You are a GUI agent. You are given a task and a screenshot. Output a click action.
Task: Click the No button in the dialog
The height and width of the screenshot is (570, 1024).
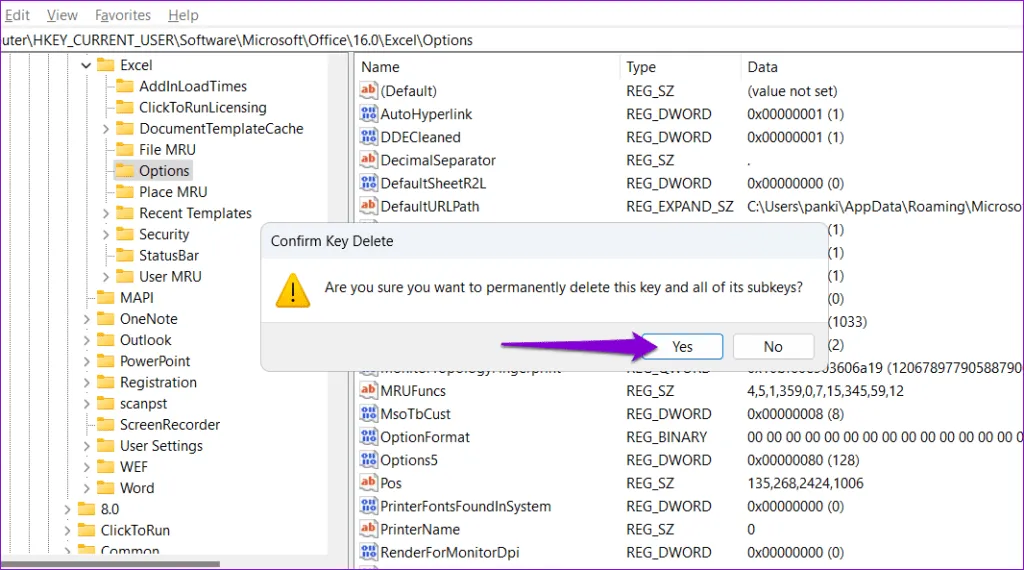click(x=773, y=346)
